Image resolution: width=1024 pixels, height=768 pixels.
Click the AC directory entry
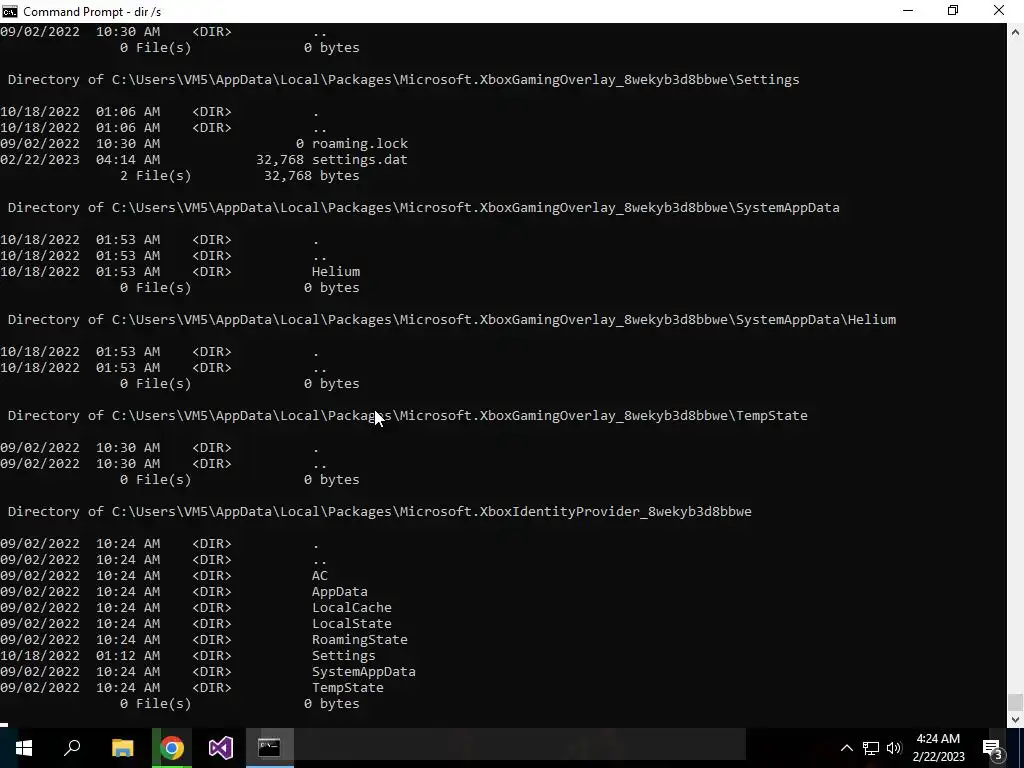tap(319, 575)
